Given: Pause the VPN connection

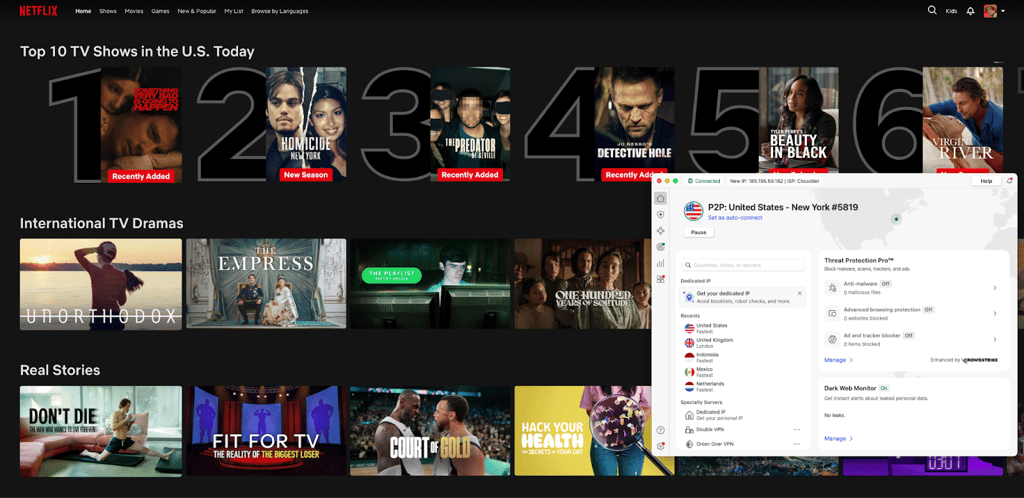Looking at the screenshot, I should tap(699, 232).
